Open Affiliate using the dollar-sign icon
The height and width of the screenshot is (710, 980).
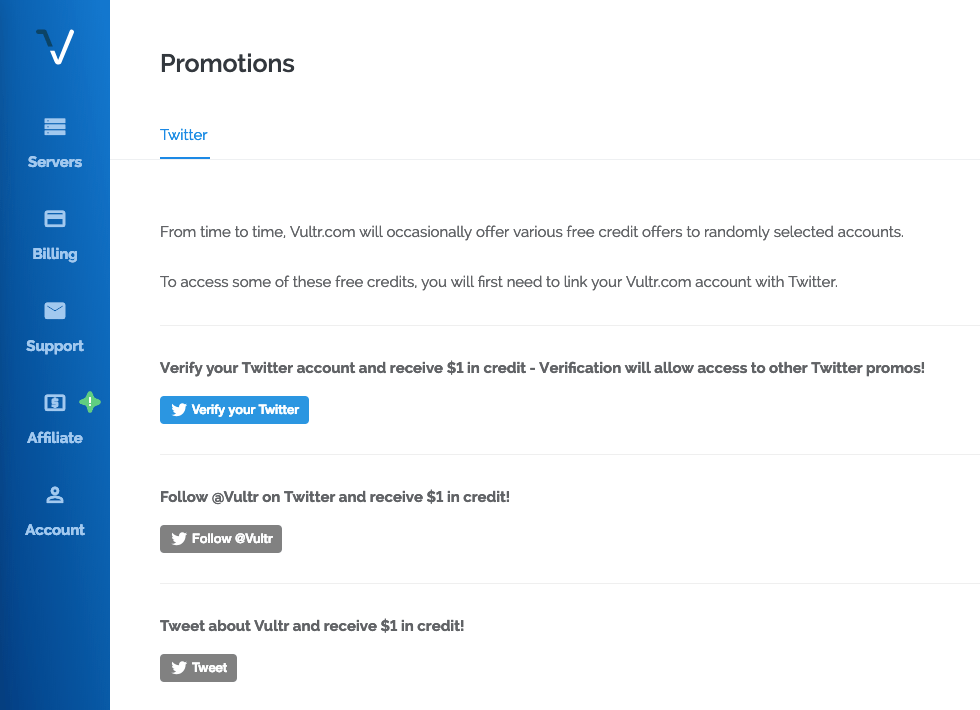click(x=54, y=402)
